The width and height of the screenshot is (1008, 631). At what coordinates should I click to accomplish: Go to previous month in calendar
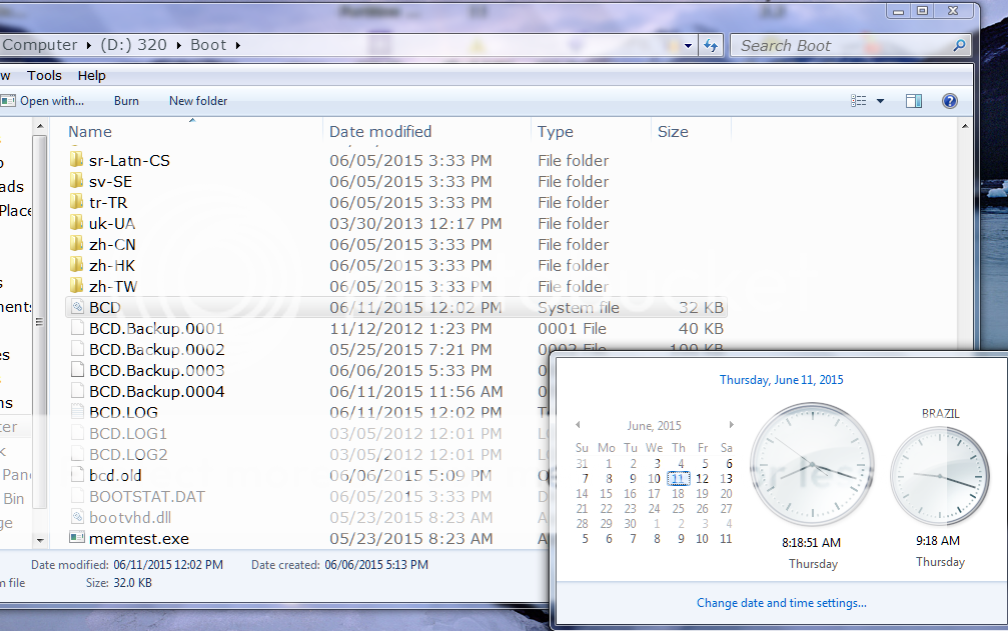[578, 425]
